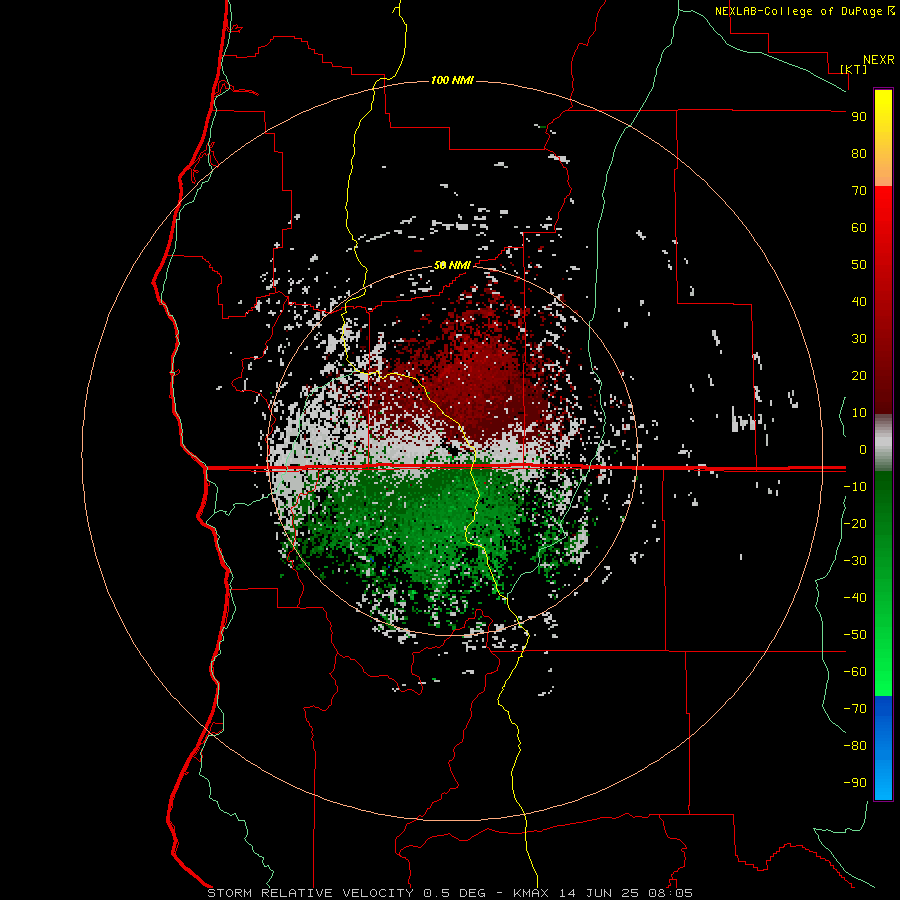The image size is (900, 900).
Task: Click the -10 value on velocity scale
Action: tap(855, 487)
